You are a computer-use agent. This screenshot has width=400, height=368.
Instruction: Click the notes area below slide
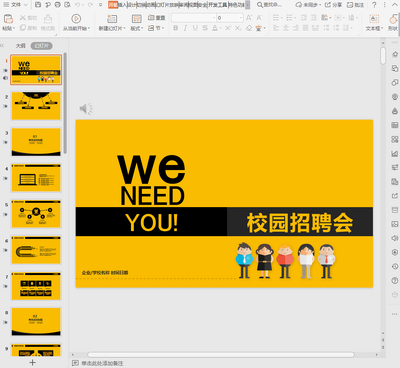103,363
